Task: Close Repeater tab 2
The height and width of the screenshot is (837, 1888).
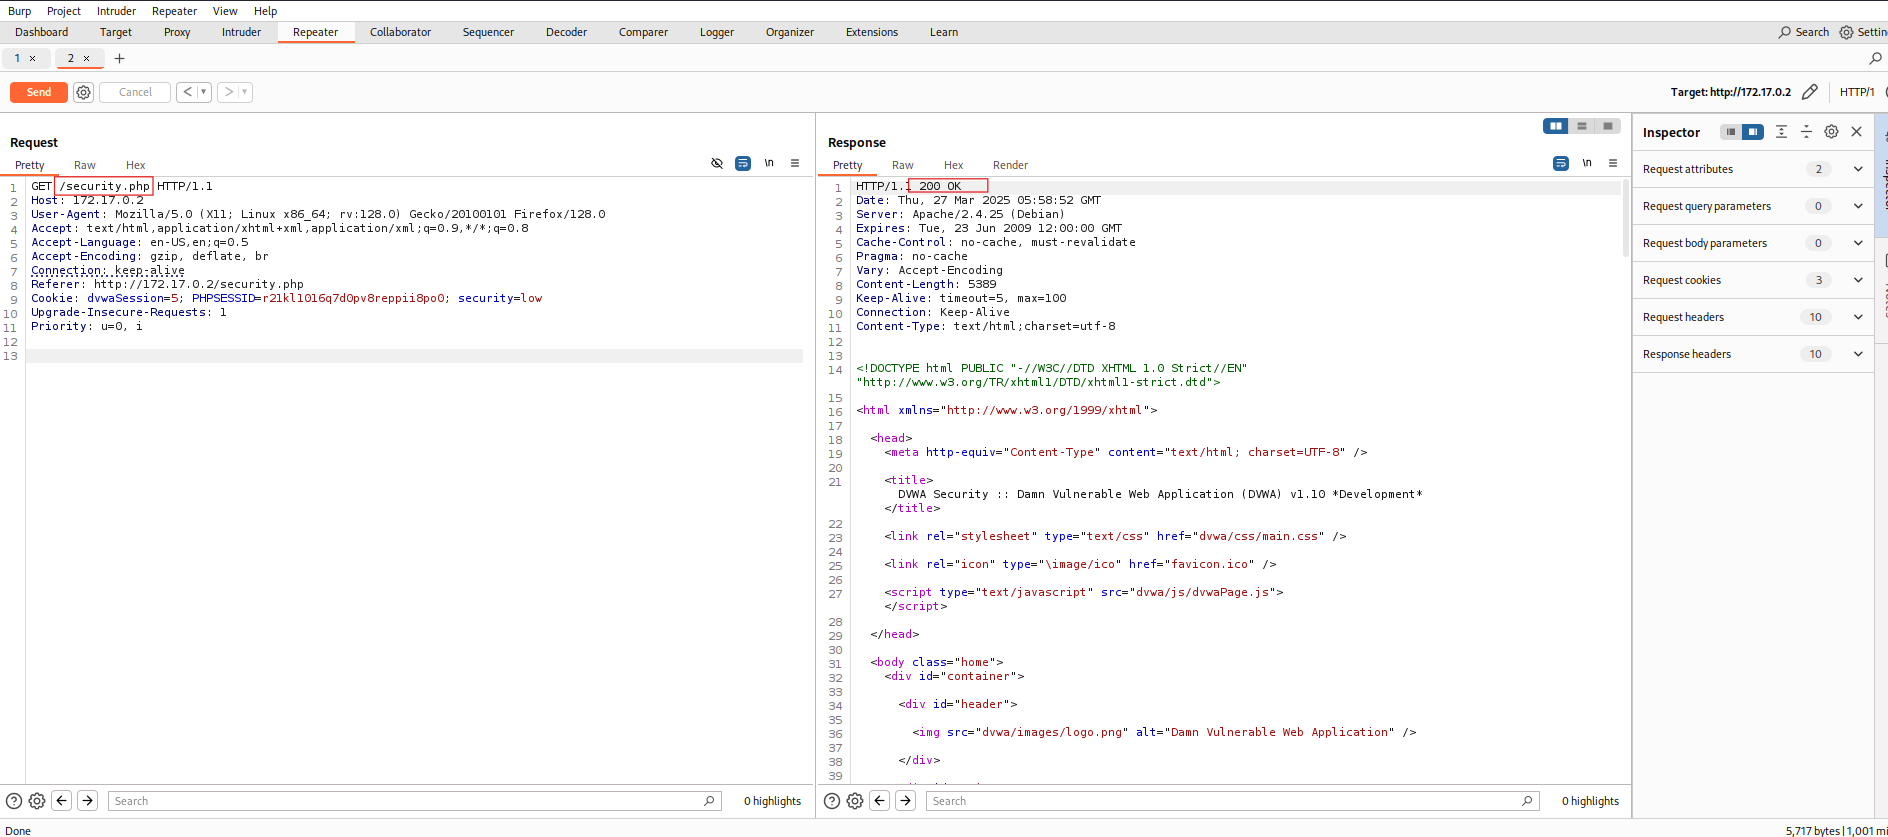Action: 86,58
